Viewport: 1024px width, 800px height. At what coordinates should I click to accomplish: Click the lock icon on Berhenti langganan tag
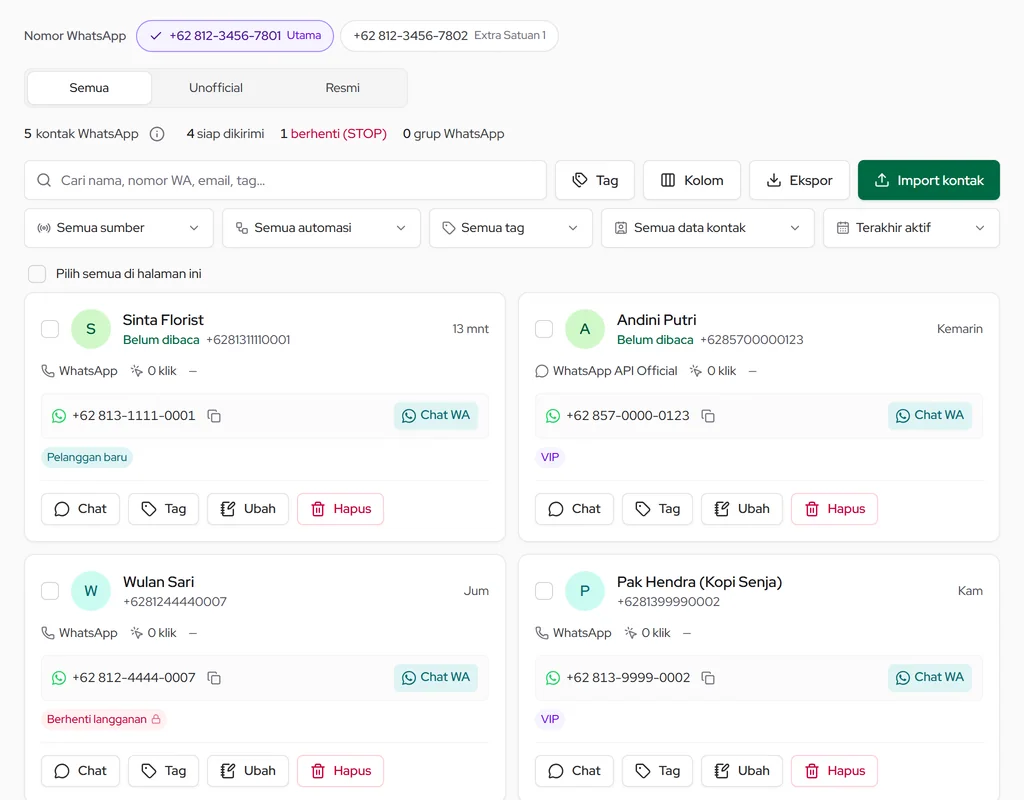[x=156, y=719]
